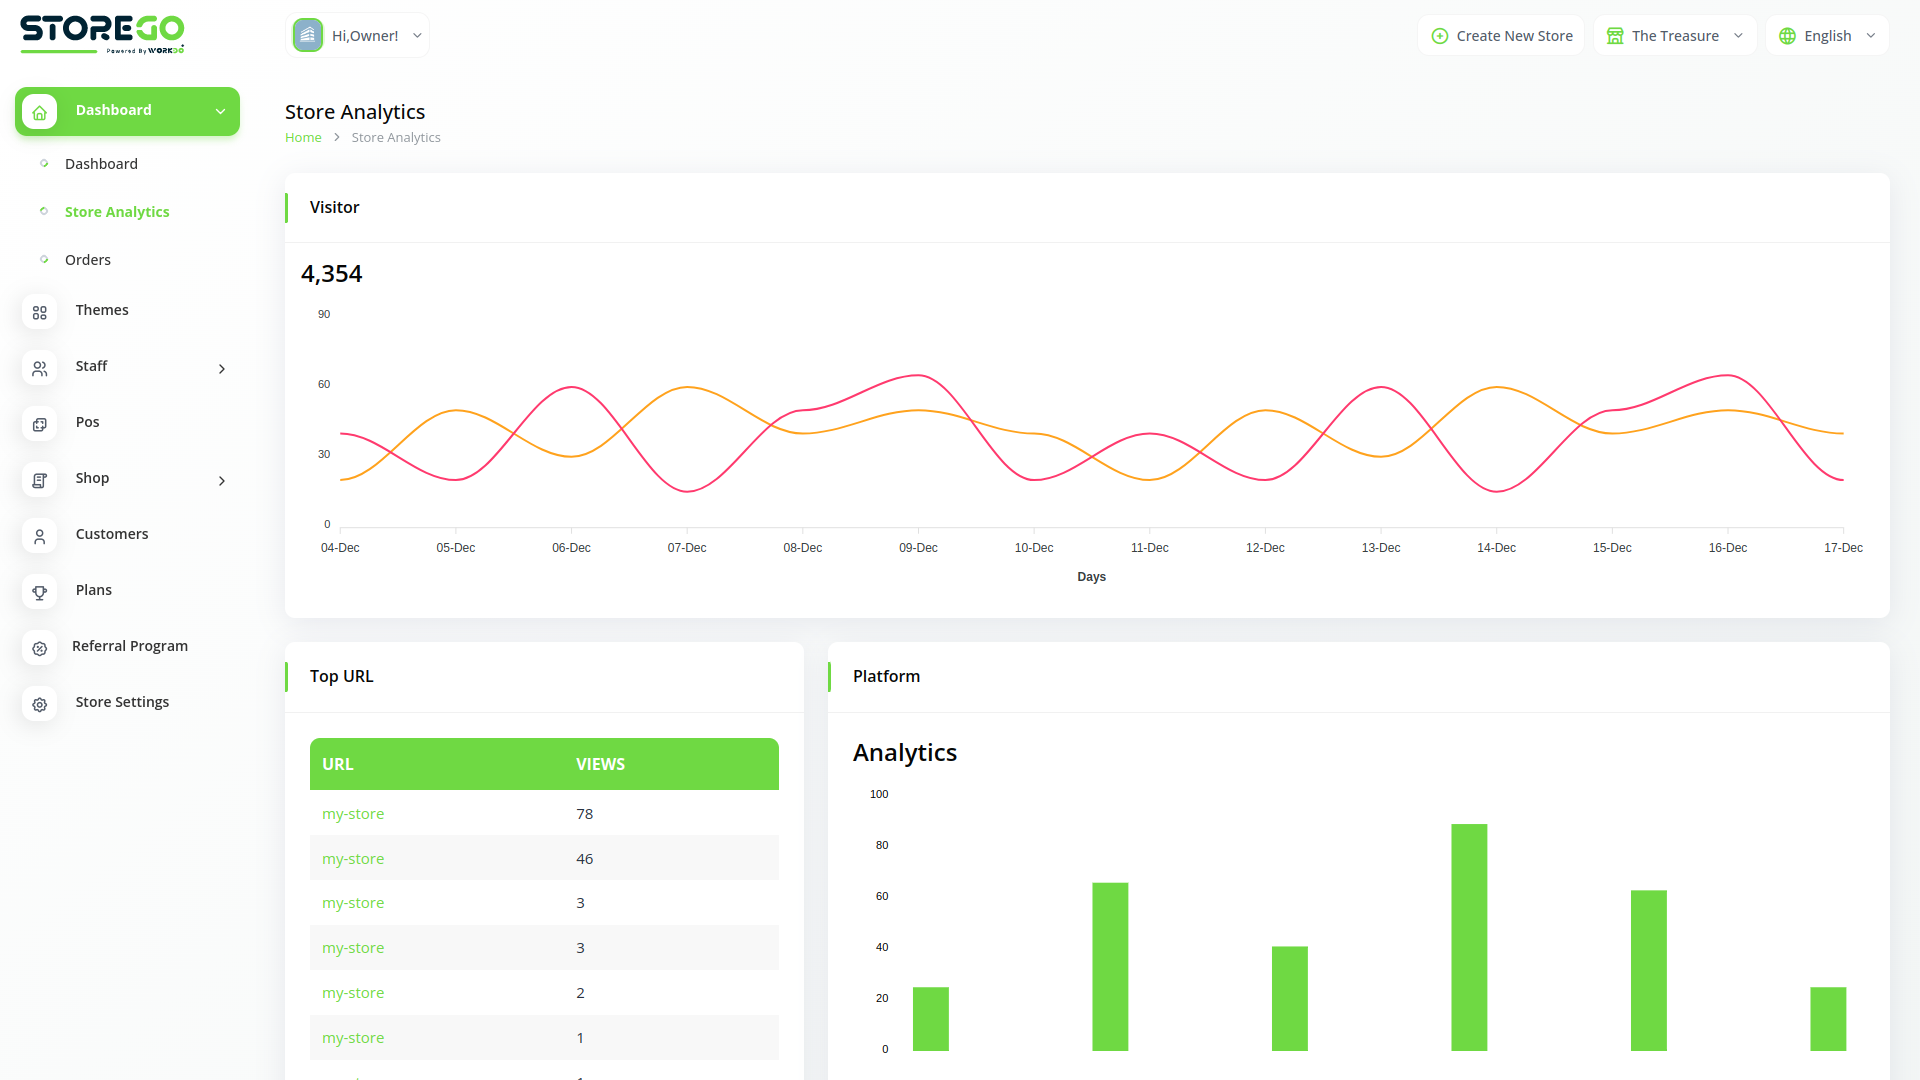Viewport: 1920px width, 1080px height.
Task: Click the Plans trophy icon
Action: click(x=39, y=592)
